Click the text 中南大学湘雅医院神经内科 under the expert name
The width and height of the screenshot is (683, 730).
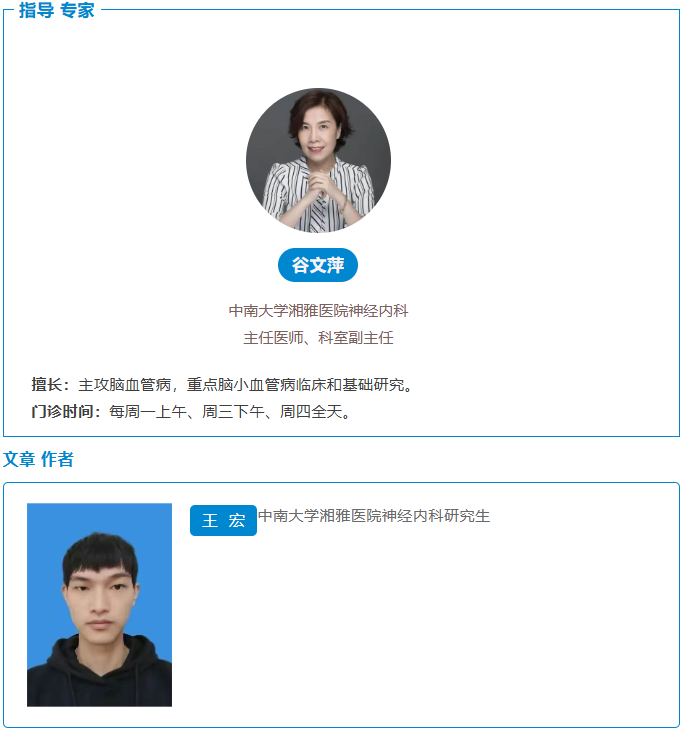[318, 311]
